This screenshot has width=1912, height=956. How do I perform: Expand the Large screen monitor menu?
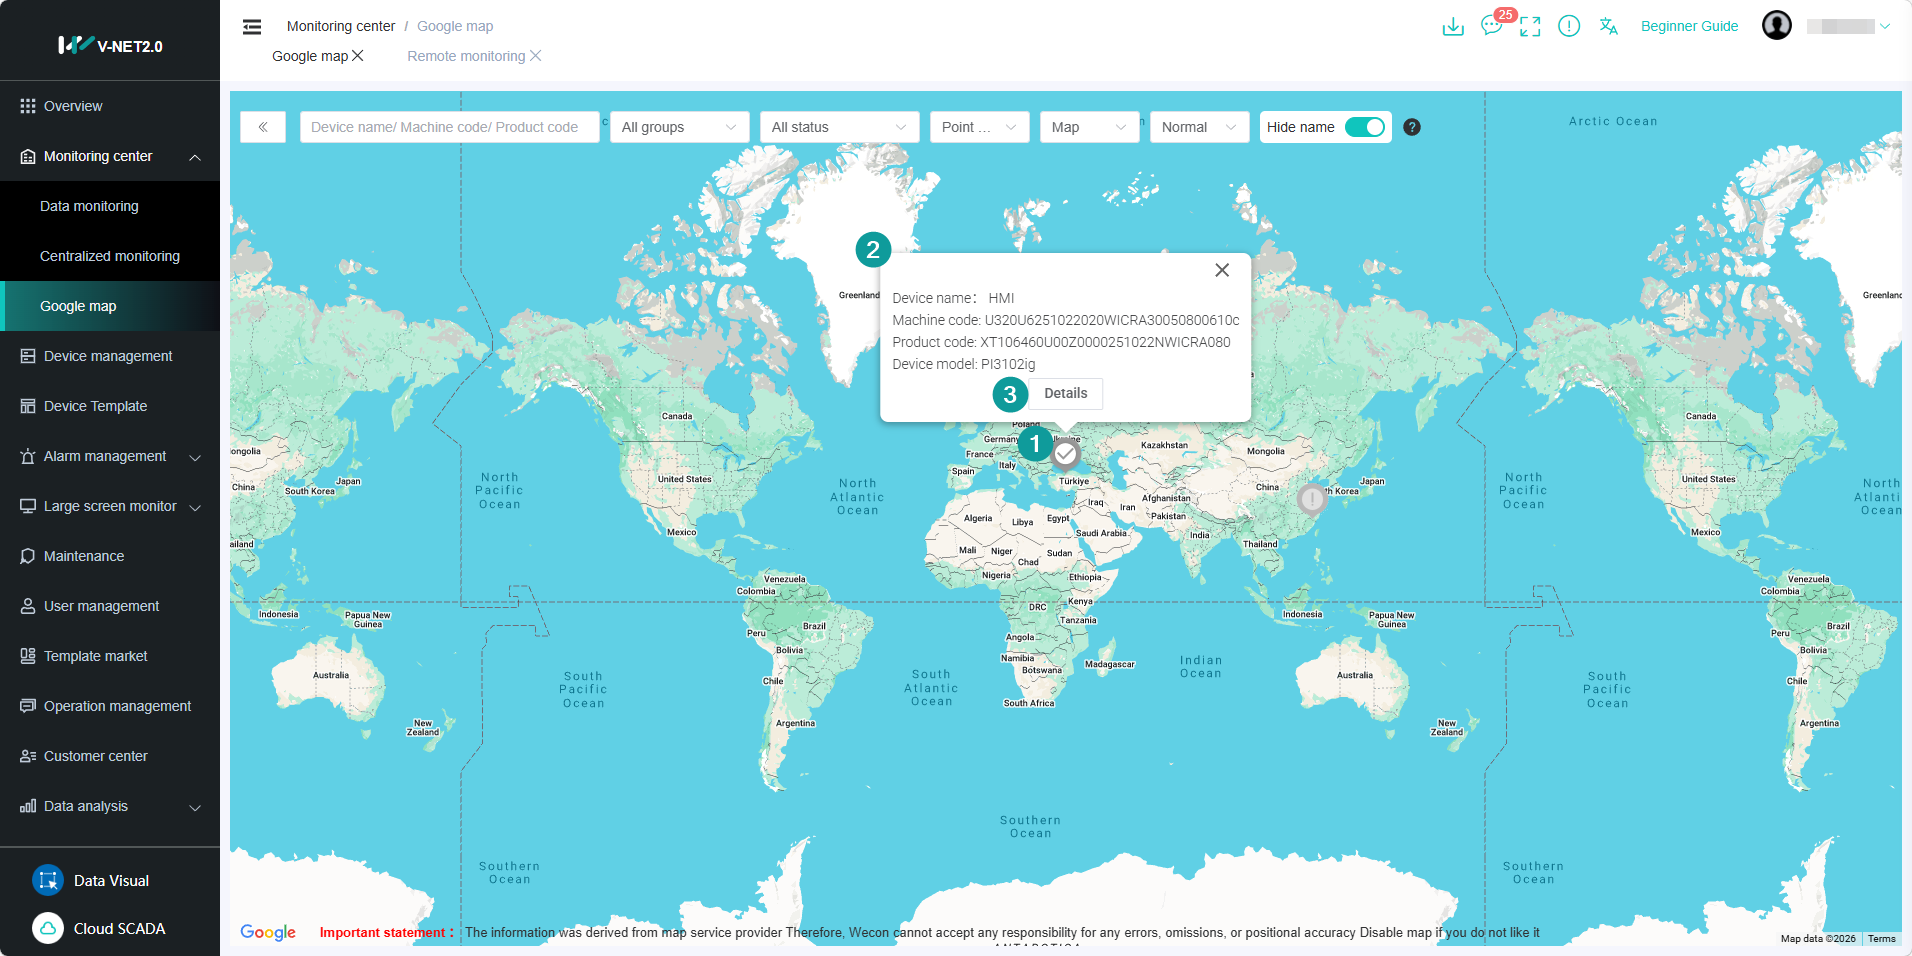[x=195, y=507]
